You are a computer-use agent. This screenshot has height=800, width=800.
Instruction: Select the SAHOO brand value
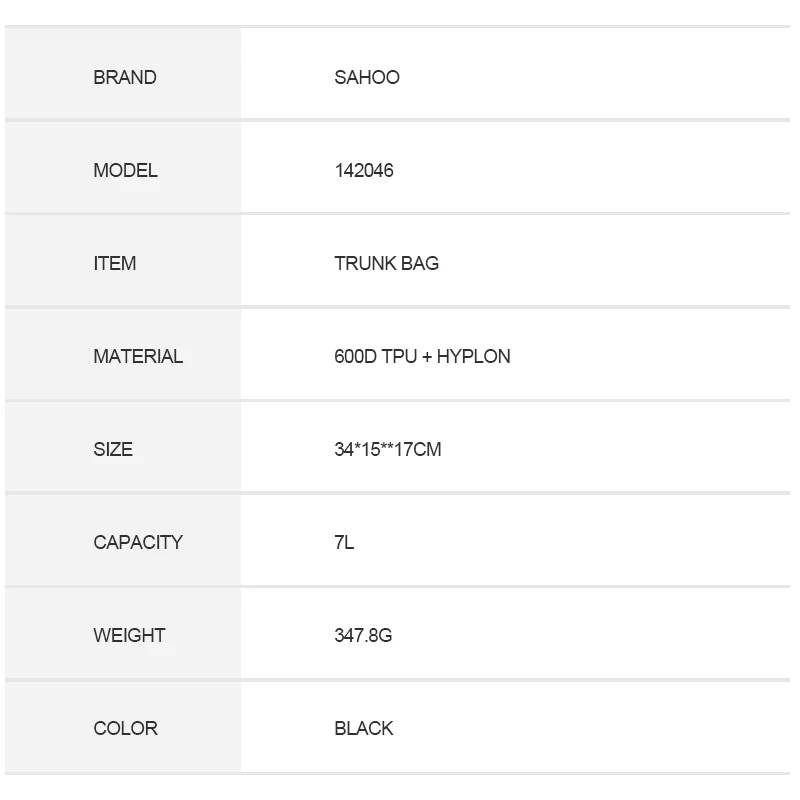[x=367, y=78]
